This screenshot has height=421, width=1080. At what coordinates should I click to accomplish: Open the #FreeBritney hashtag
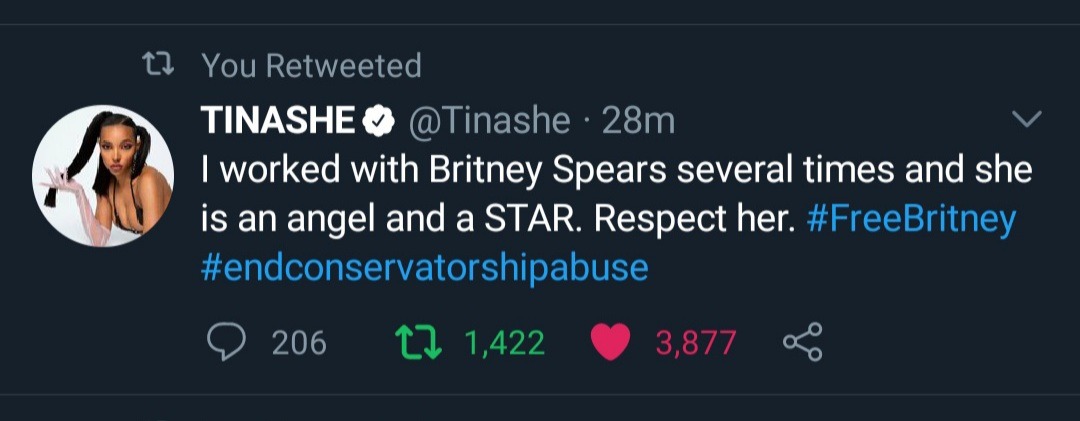pos(910,220)
